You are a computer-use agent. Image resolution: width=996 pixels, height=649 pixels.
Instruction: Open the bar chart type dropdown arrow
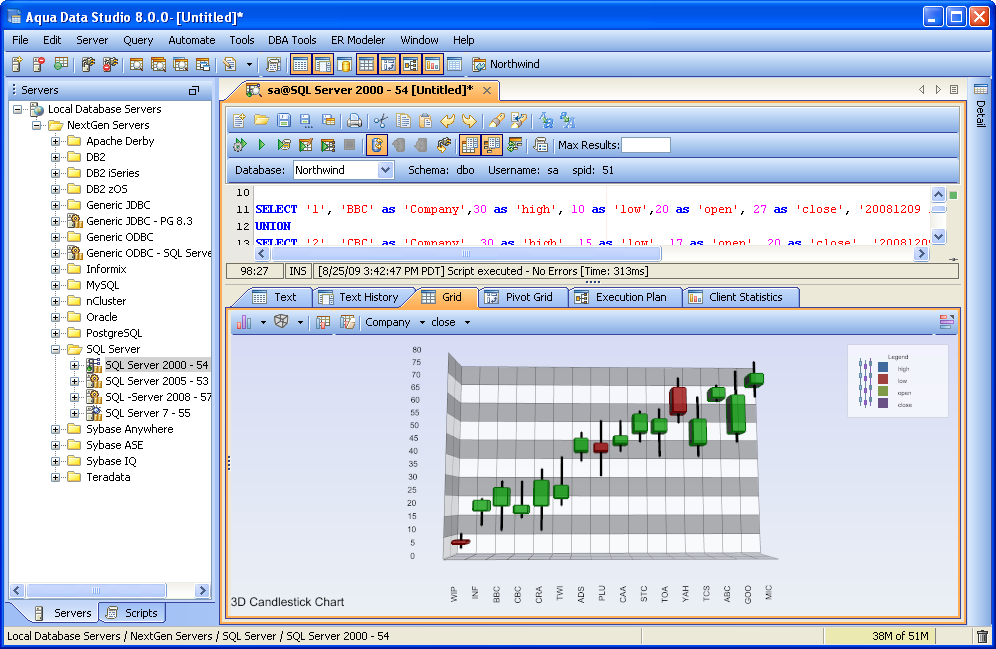pyautogui.click(x=263, y=323)
